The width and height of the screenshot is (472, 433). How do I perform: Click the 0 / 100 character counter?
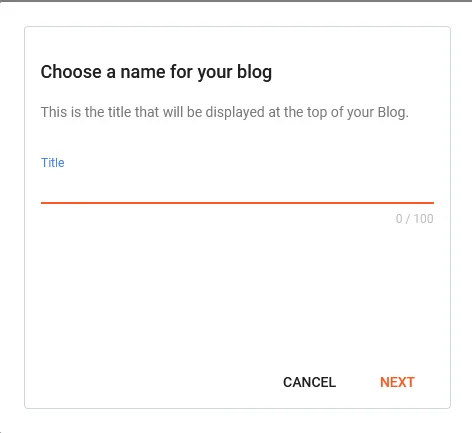click(415, 219)
